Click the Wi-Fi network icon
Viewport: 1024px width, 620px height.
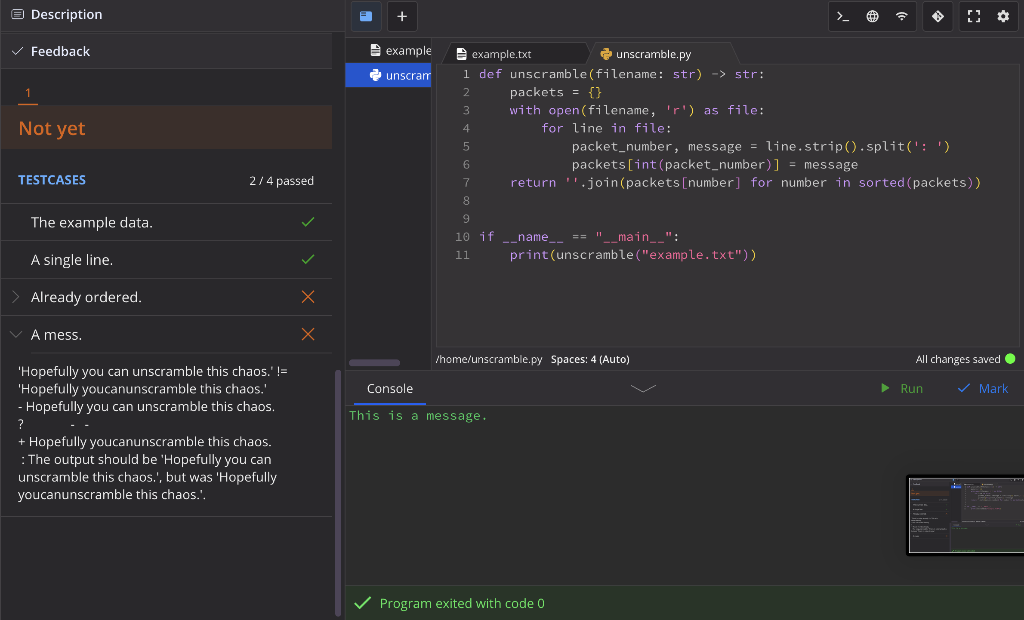[902, 16]
